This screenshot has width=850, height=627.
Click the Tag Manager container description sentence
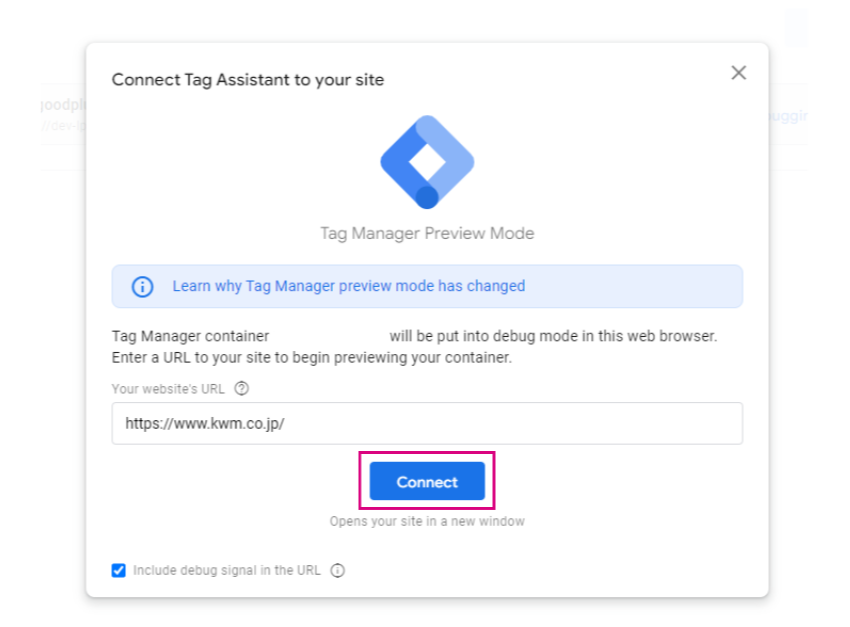(414, 336)
